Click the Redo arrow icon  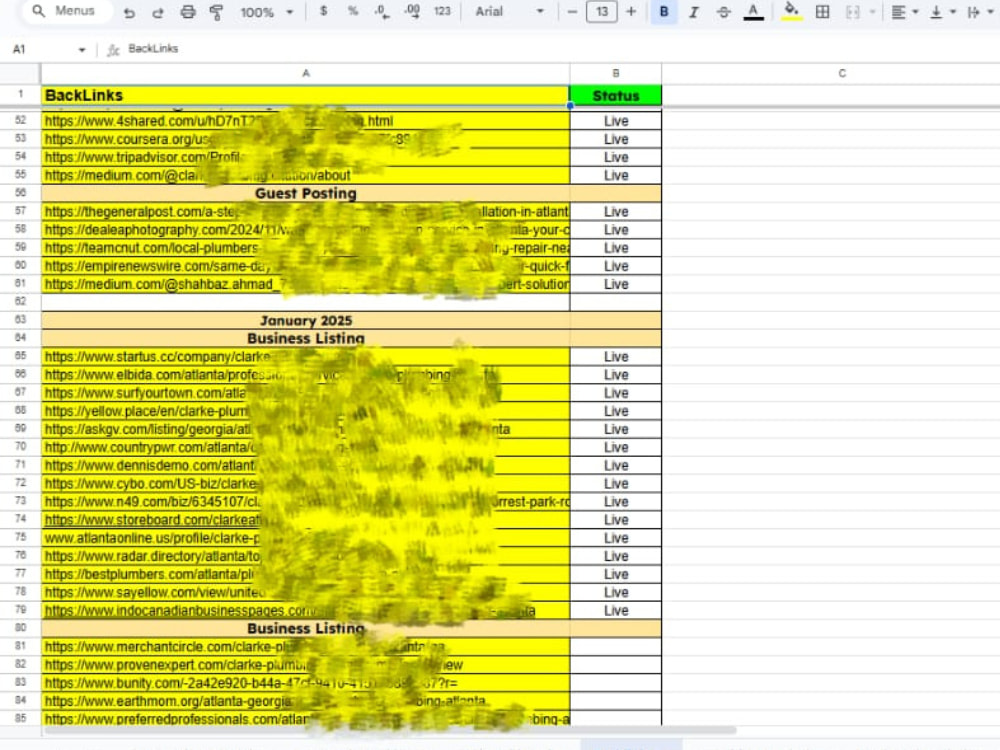click(158, 11)
